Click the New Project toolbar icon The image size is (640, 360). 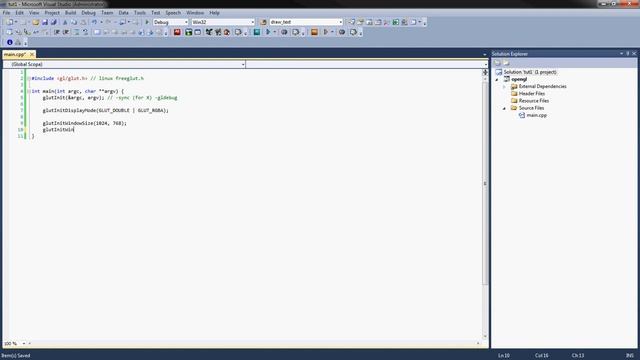click(x=9, y=22)
